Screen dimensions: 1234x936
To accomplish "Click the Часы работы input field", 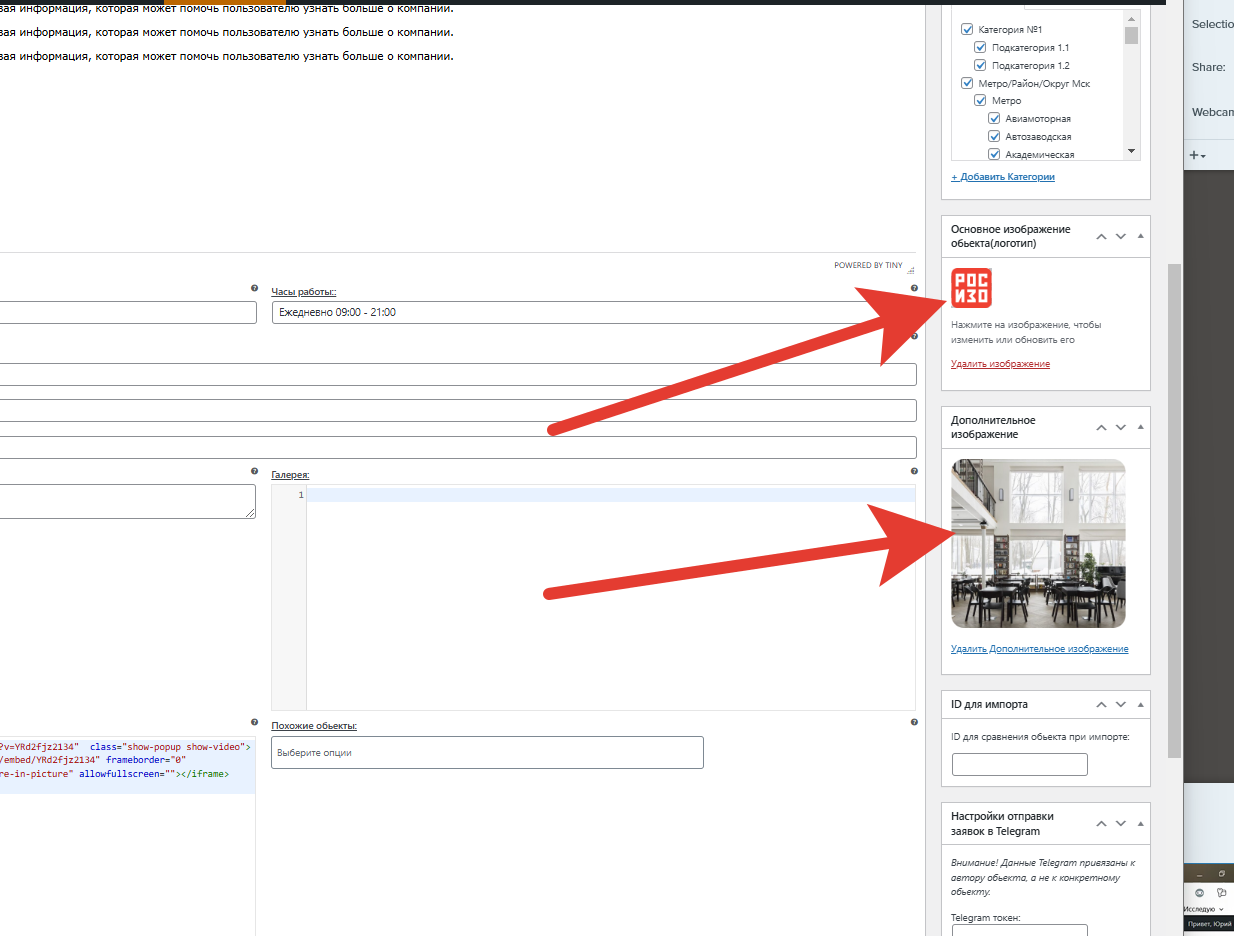I will click(x=594, y=313).
